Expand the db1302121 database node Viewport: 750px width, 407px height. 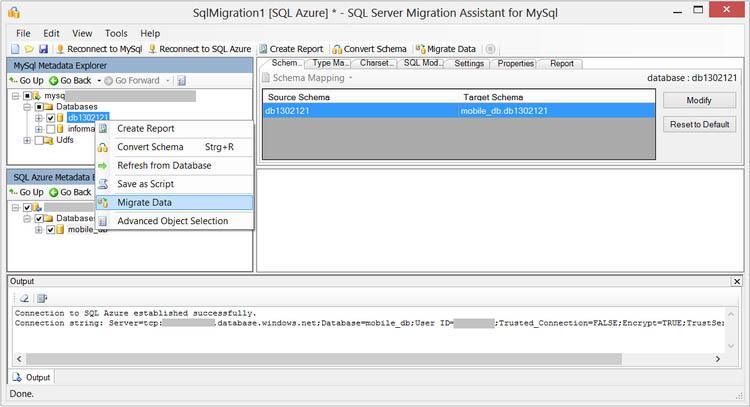(x=39, y=118)
